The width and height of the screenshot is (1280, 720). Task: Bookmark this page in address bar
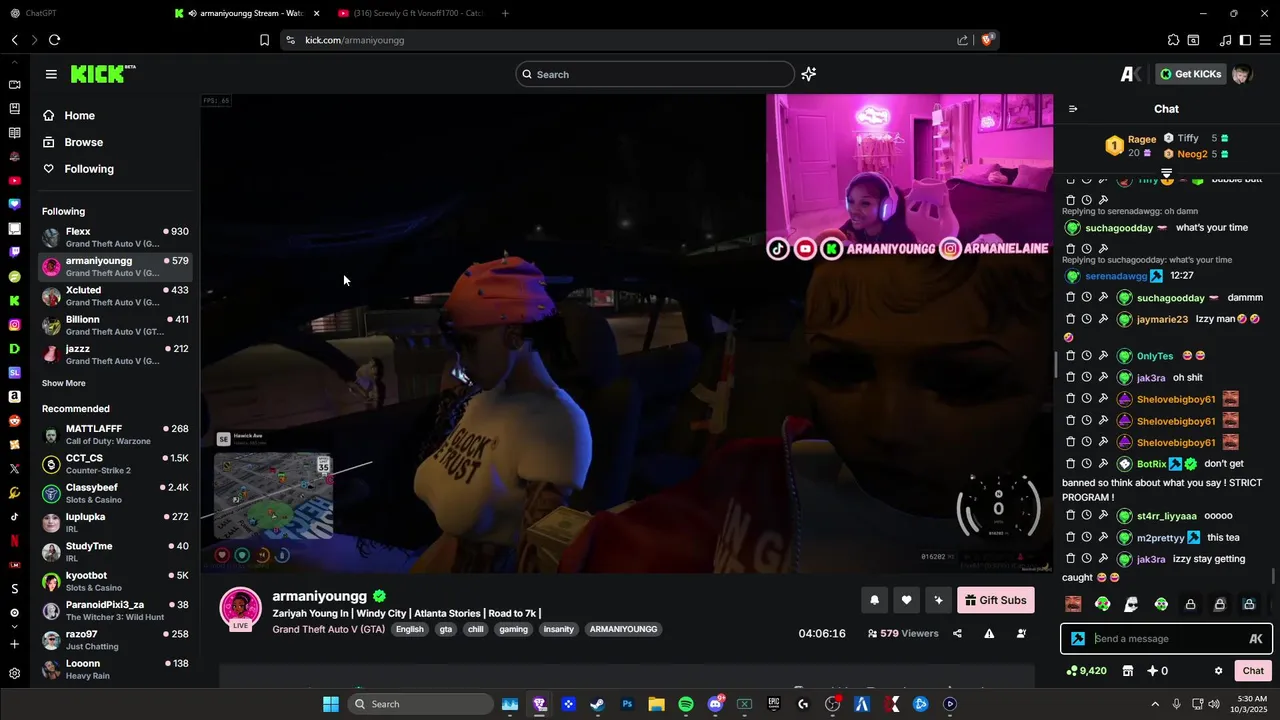click(264, 40)
